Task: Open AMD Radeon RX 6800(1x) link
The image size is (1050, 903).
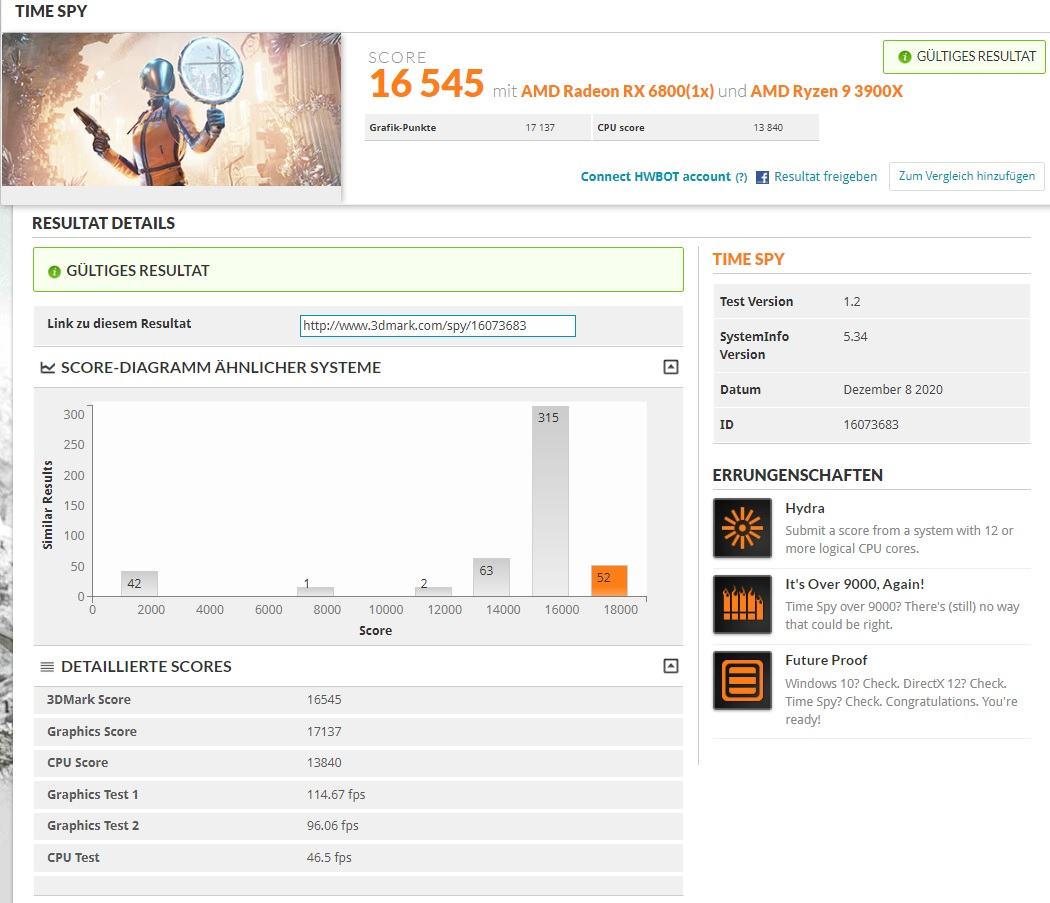Action: pyautogui.click(x=617, y=91)
